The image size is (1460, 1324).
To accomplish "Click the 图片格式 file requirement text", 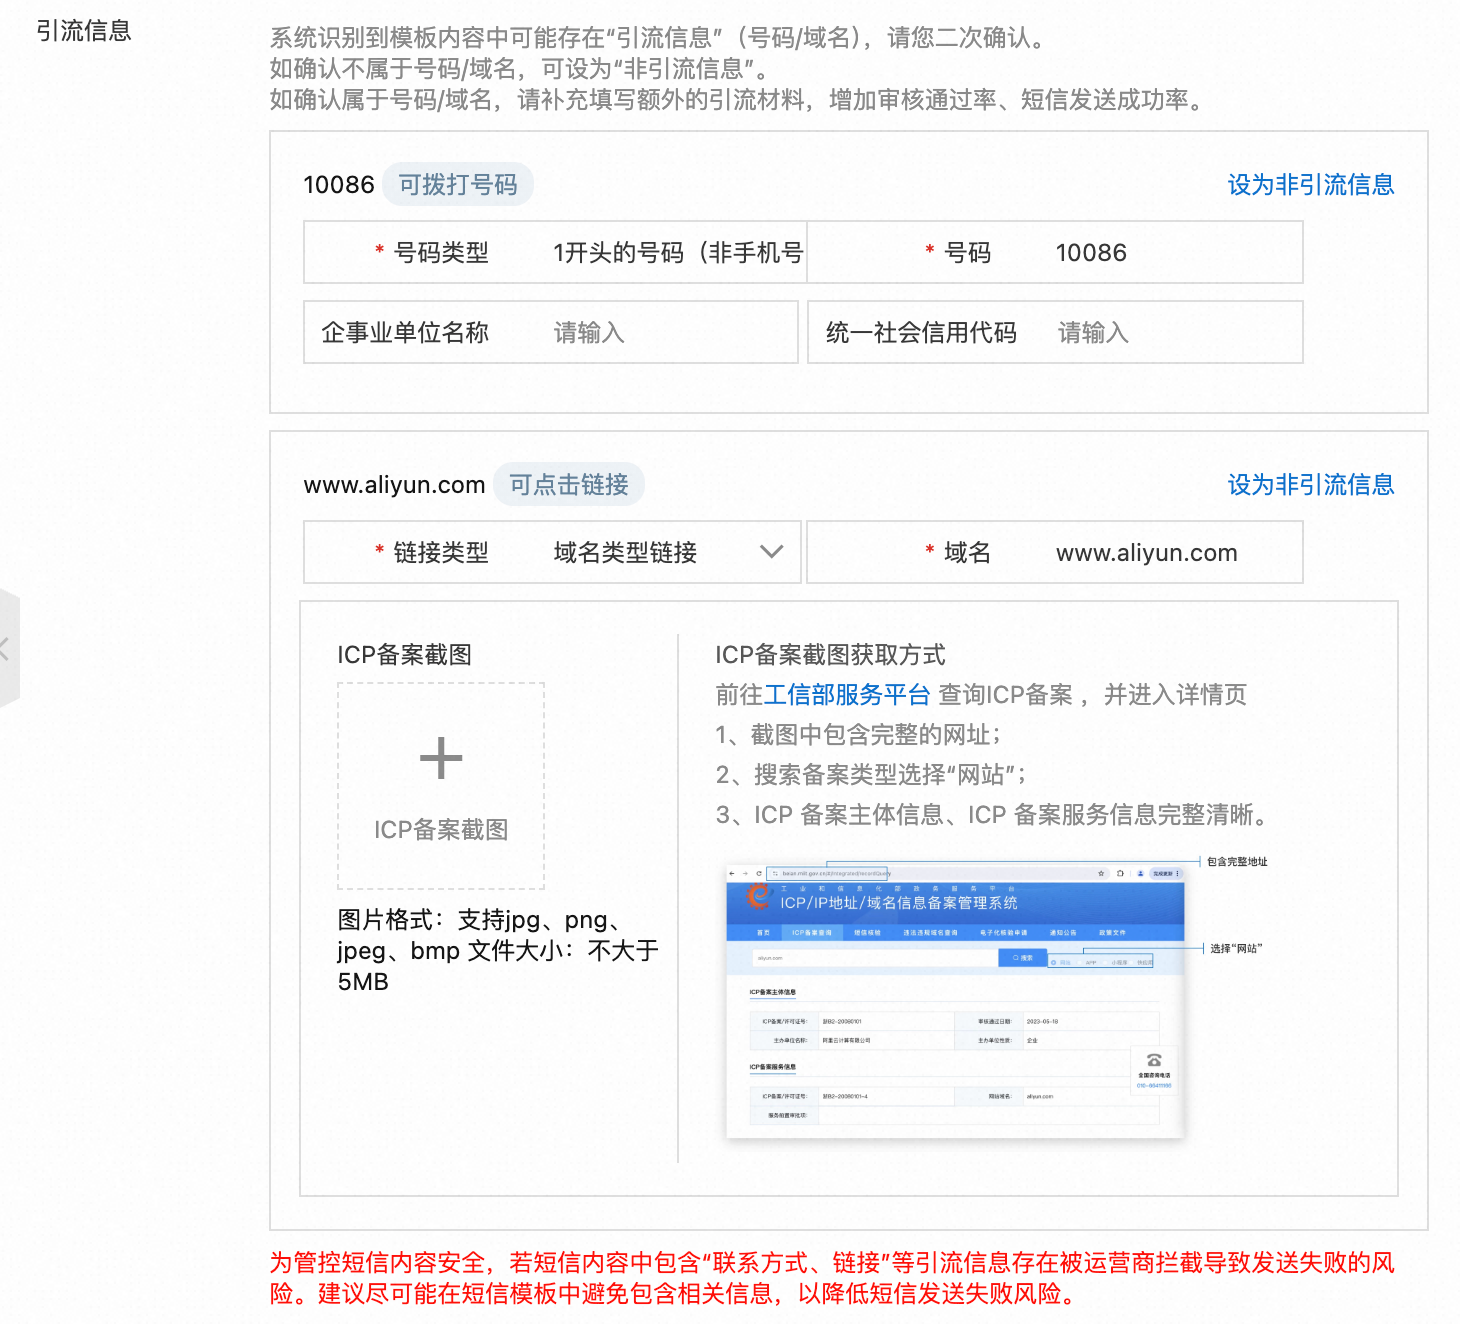I will pyautogui.click(x=498, y=950).
